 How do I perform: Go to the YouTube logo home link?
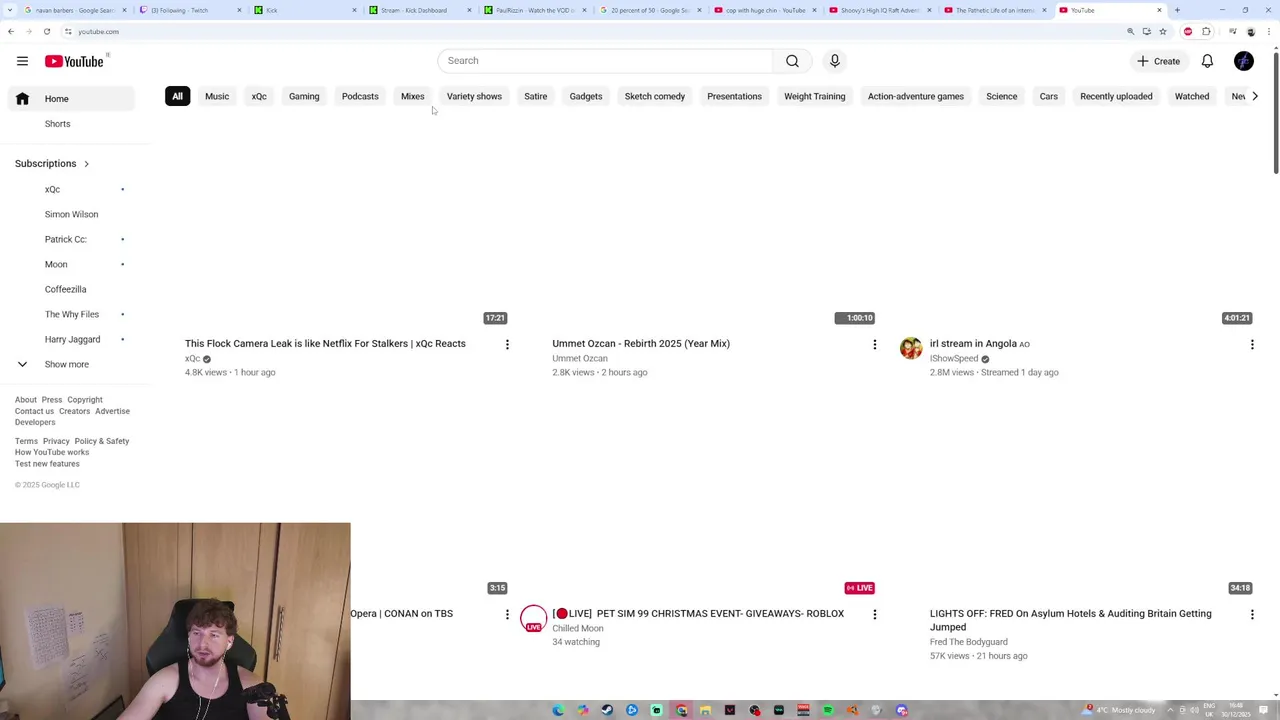74,61
